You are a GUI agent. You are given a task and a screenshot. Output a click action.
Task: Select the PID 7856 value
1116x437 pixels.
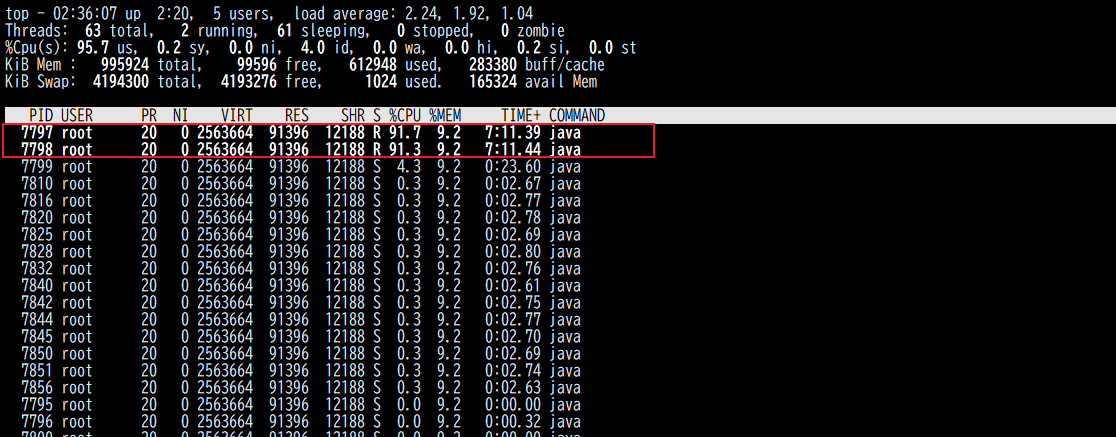pos(37,388)
